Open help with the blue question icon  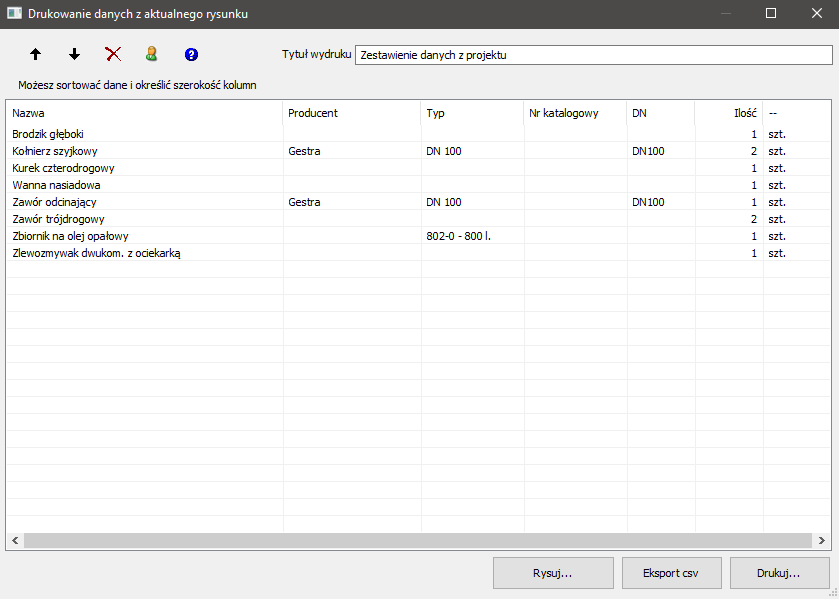click(x=191, y=54)
